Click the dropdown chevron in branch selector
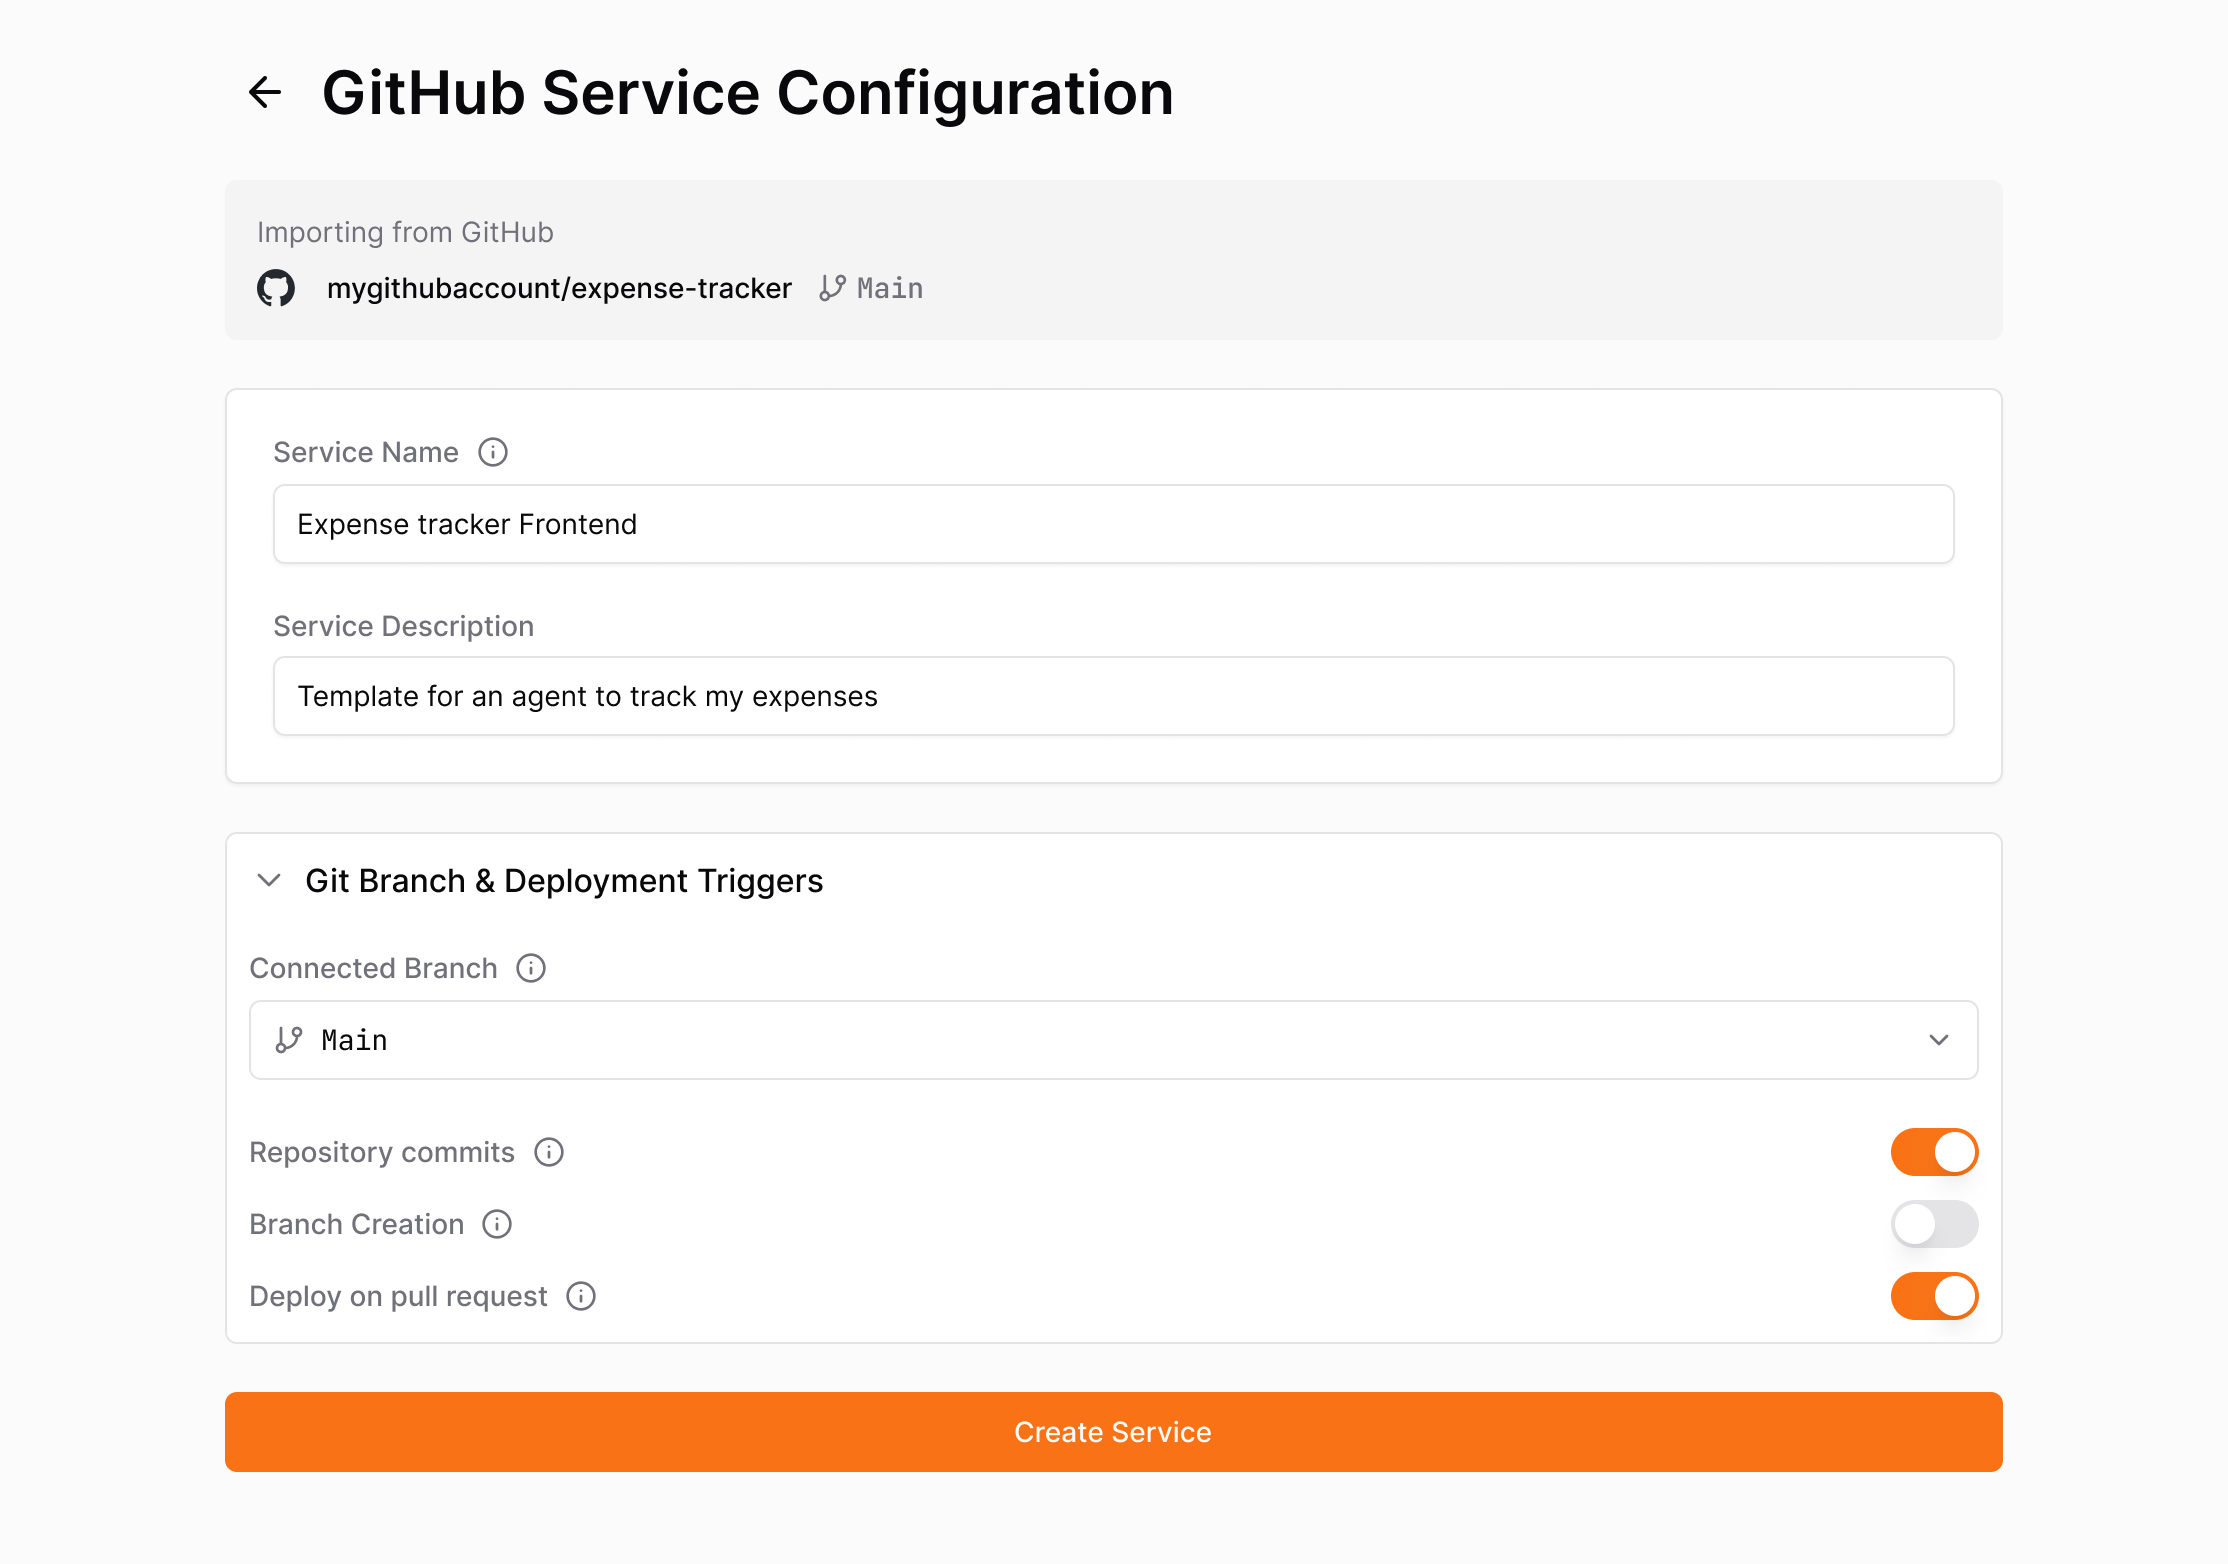The width and height of the screenshot is (2228, 1564). (1939, 1040)
